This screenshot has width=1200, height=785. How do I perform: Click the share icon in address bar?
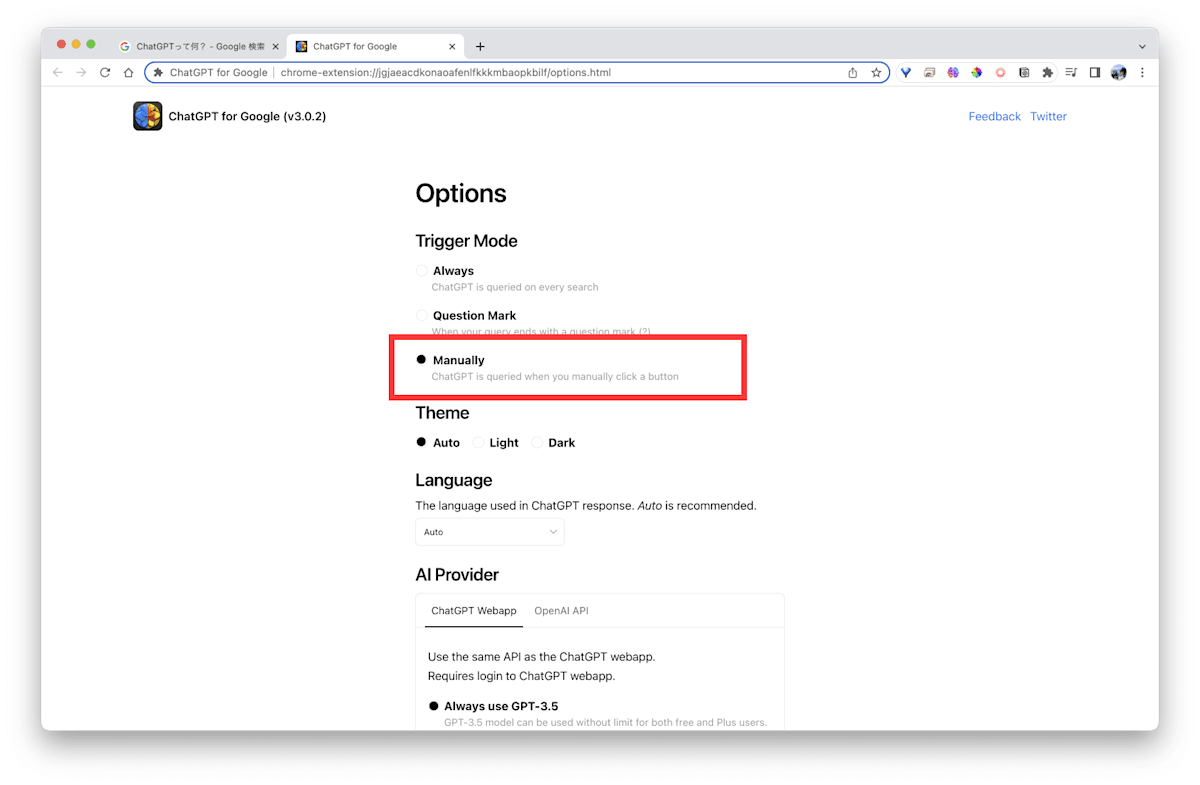(x=853, y=73)
